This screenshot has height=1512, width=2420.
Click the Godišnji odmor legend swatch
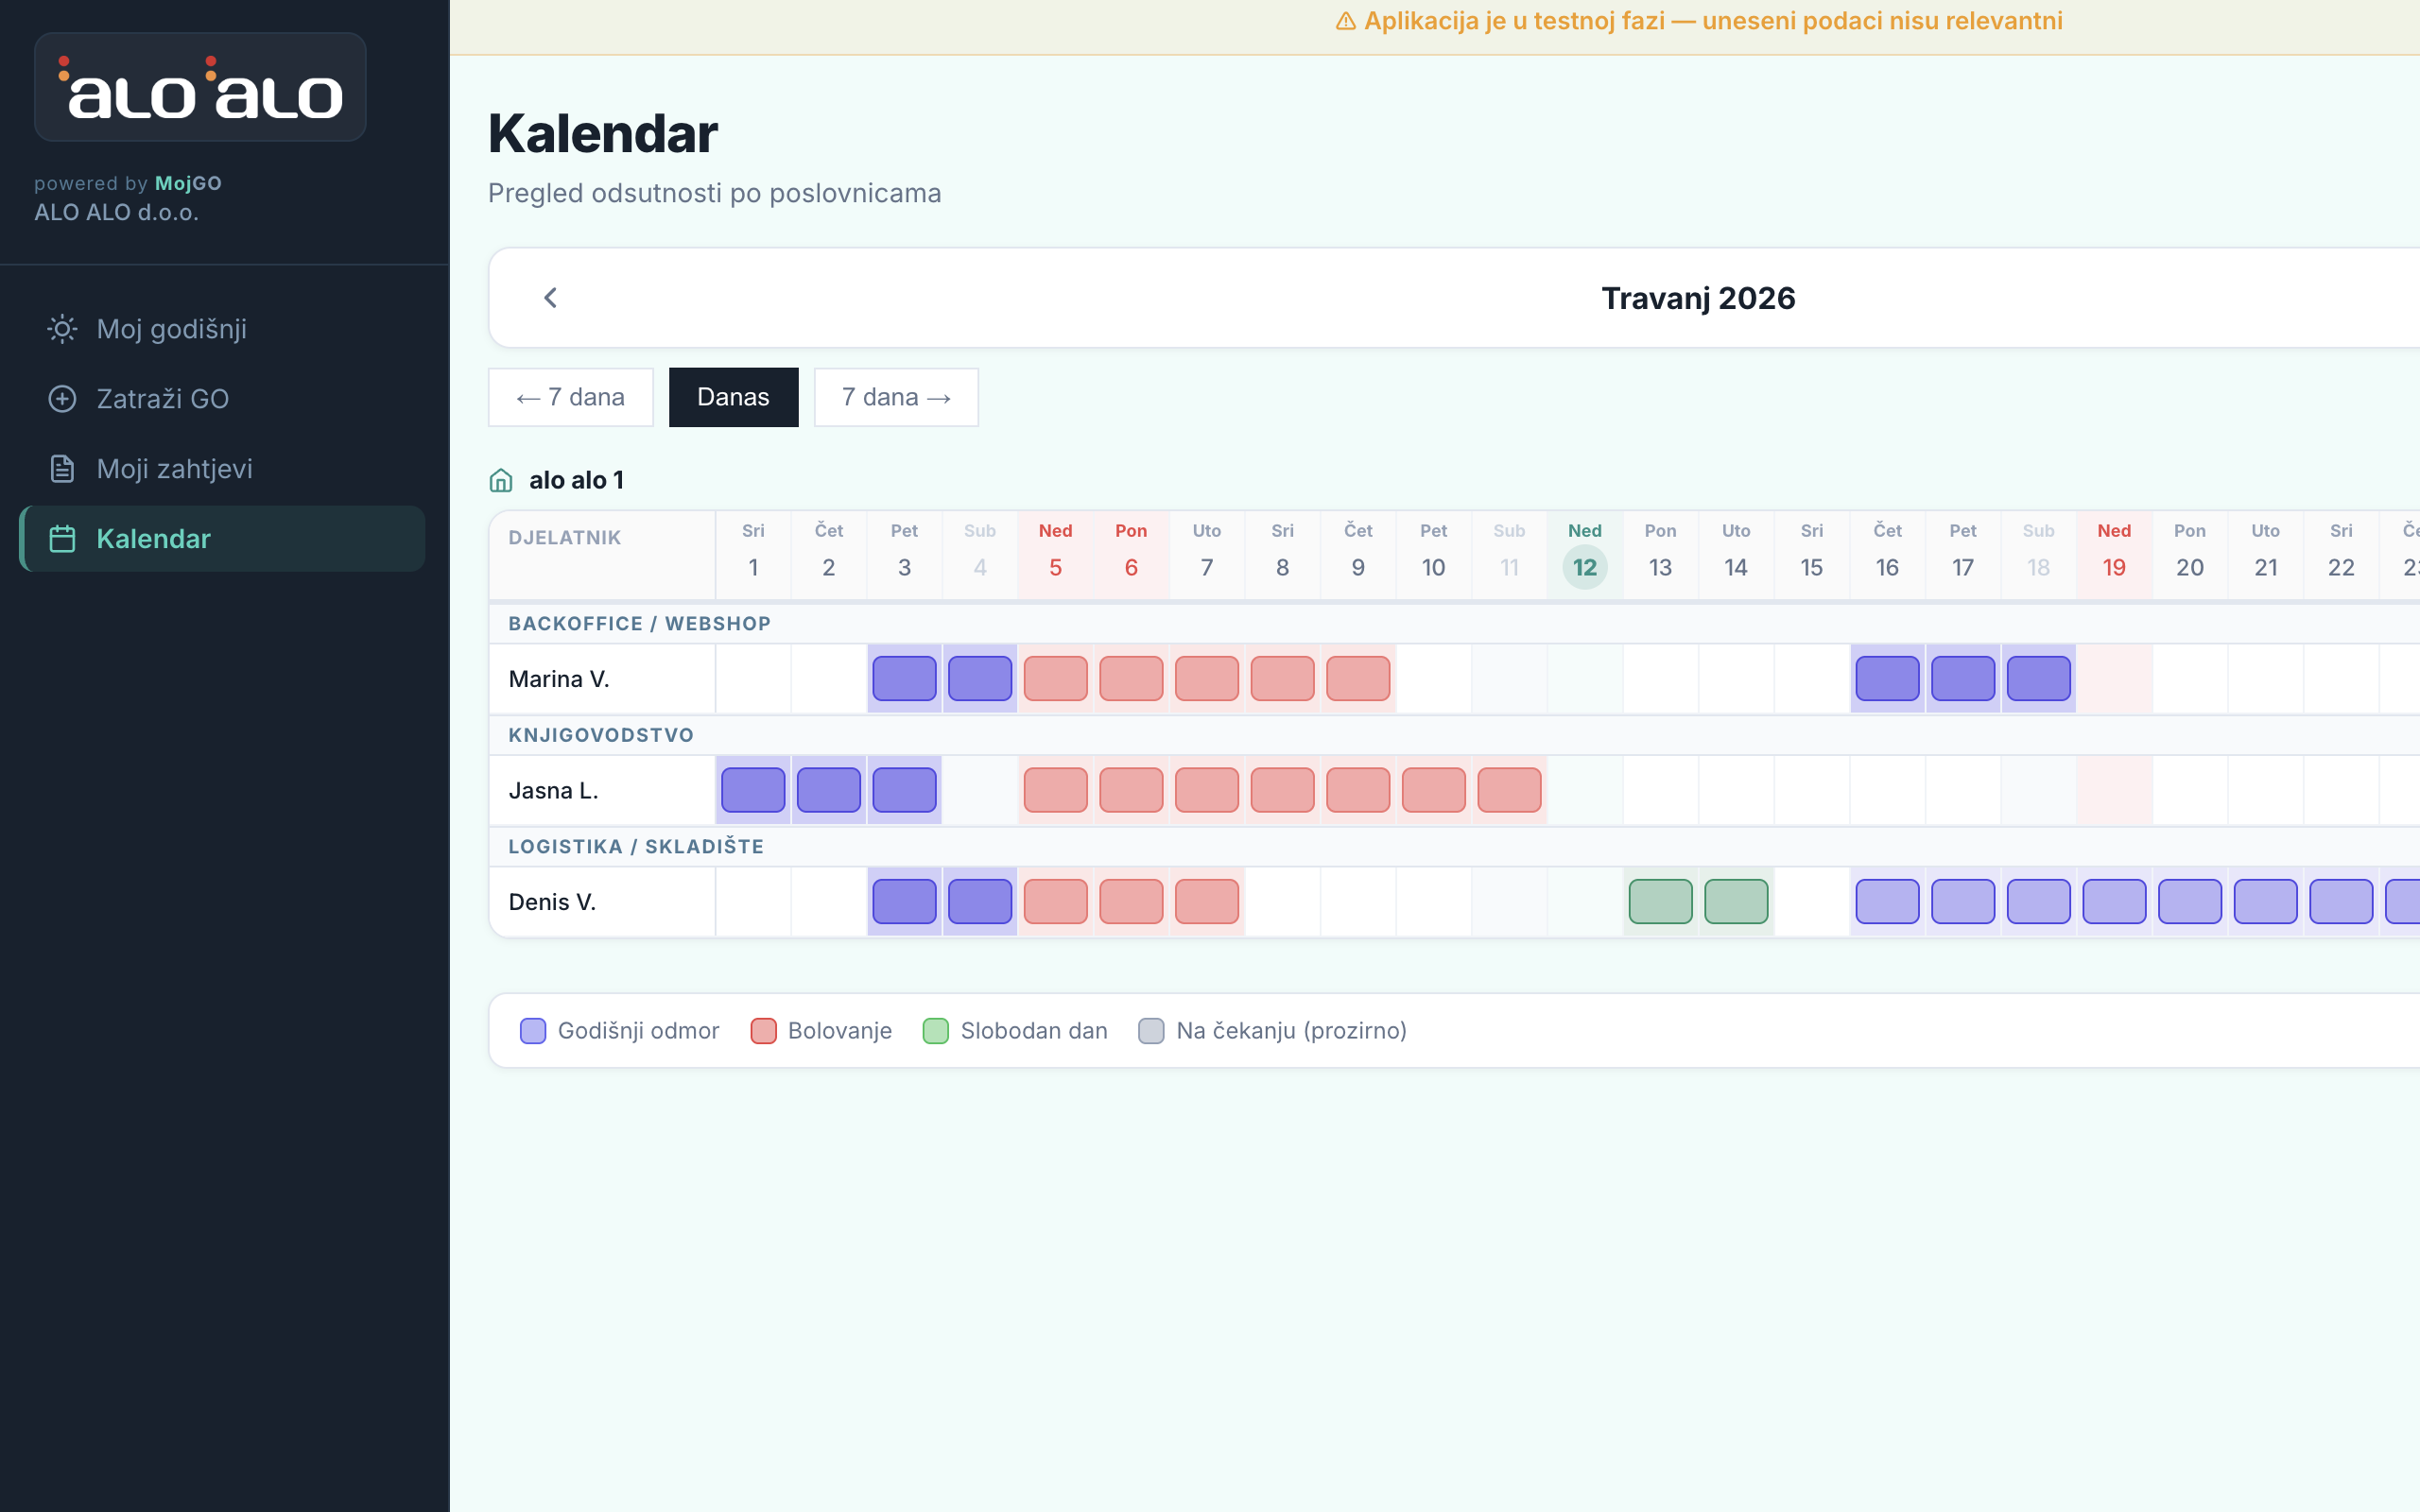pyautogui.click(x=533, y=1031)
